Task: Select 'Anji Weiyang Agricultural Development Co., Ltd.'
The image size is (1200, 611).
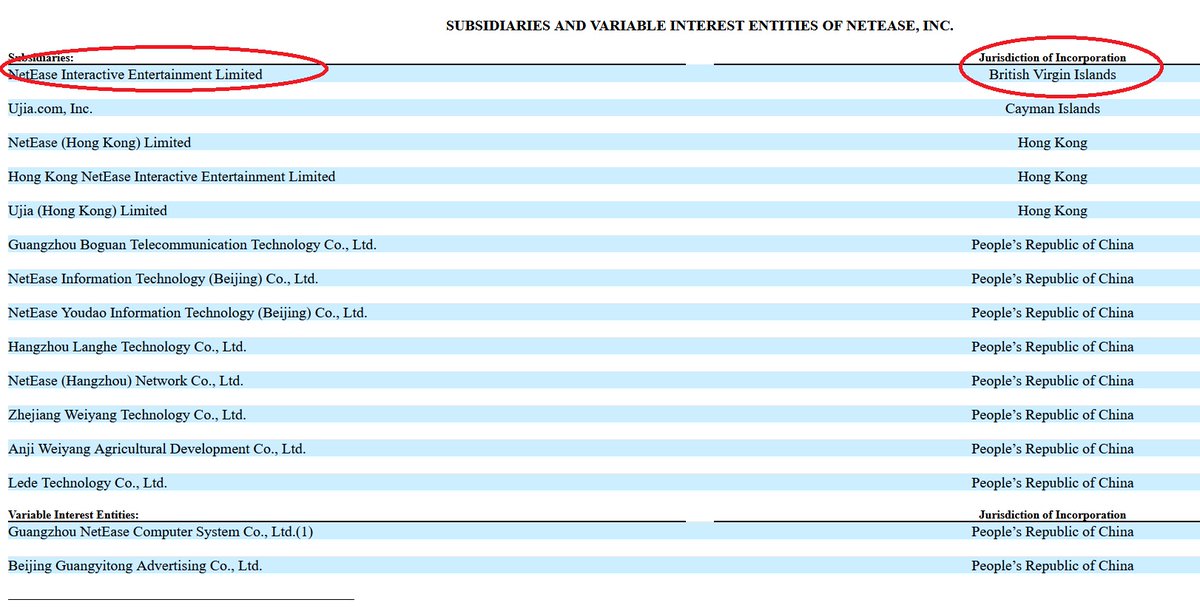Action: 157,448
